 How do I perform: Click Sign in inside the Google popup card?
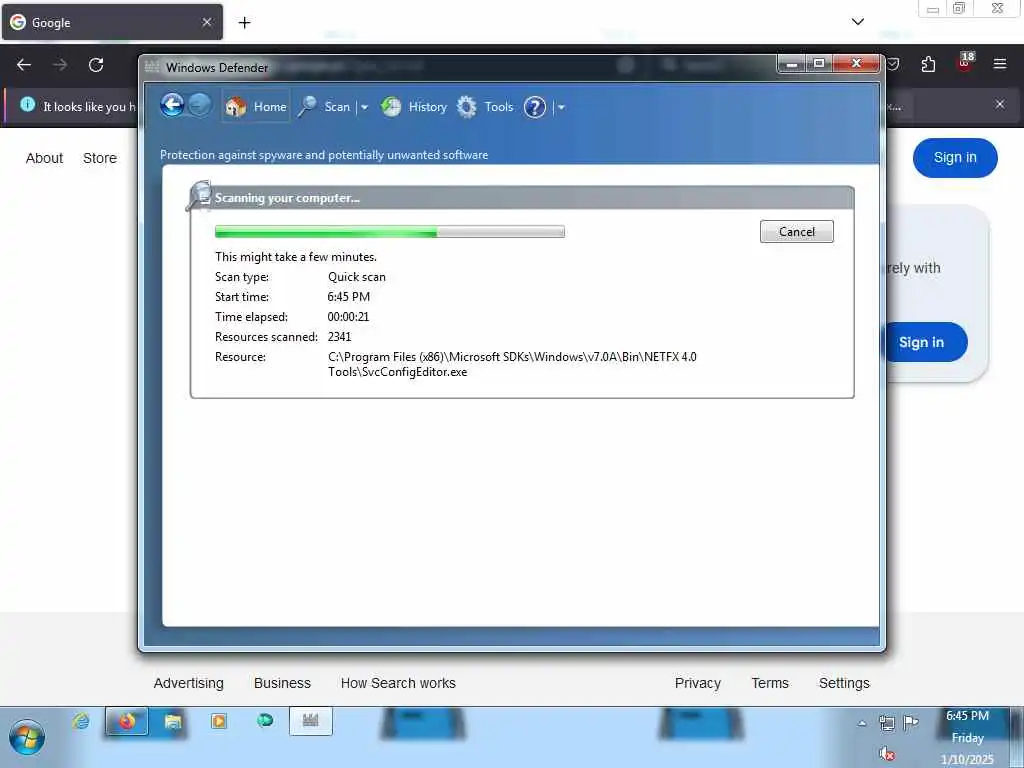coord(924,342)
